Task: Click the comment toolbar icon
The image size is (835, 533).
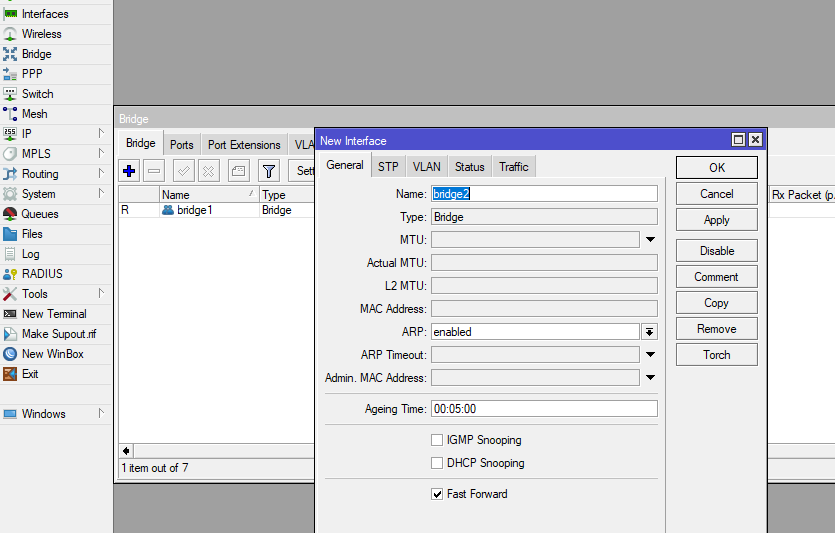Action: (239, 171)
